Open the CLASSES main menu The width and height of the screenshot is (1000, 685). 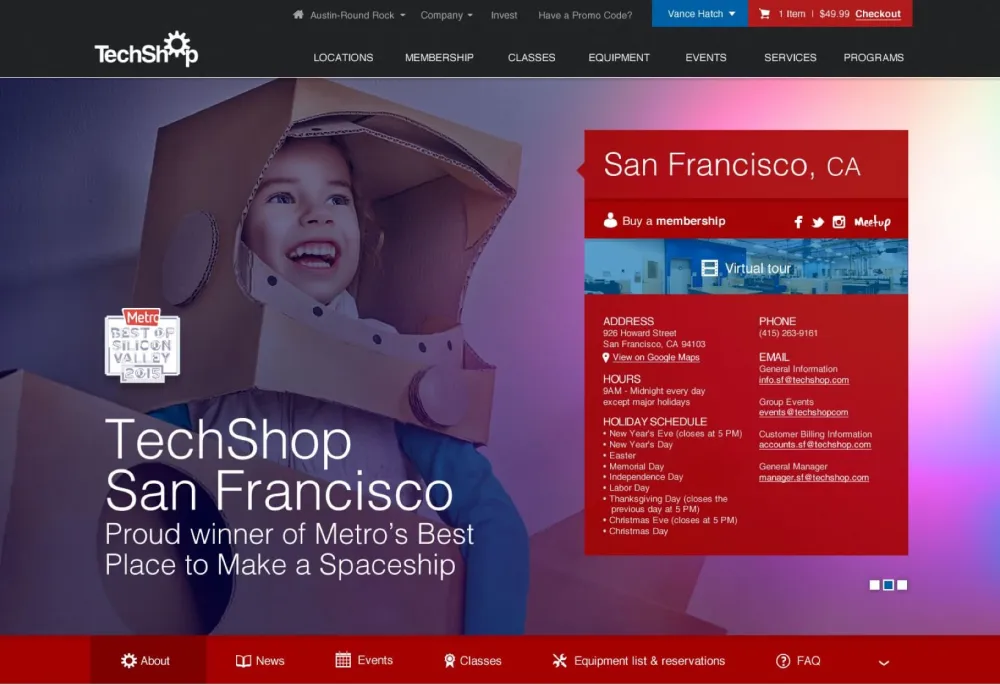pyautogui.click(x=531, y=57)
